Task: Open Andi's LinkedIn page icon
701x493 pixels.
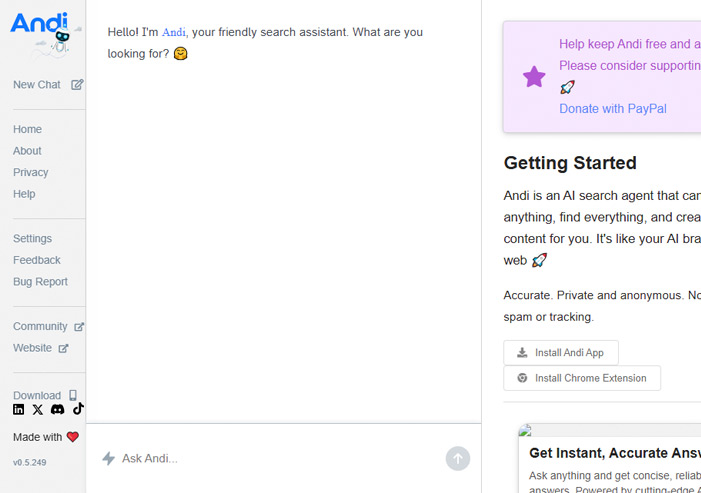Action: 19,409
